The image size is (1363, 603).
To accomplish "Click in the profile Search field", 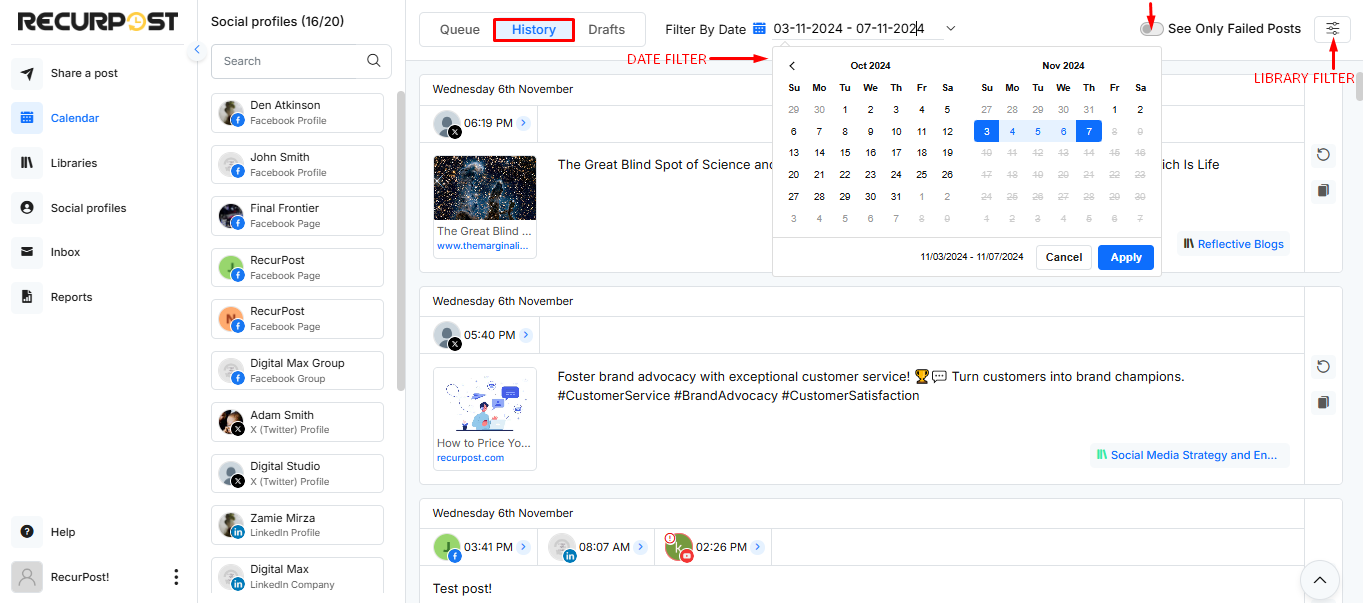I will [288, 61].
